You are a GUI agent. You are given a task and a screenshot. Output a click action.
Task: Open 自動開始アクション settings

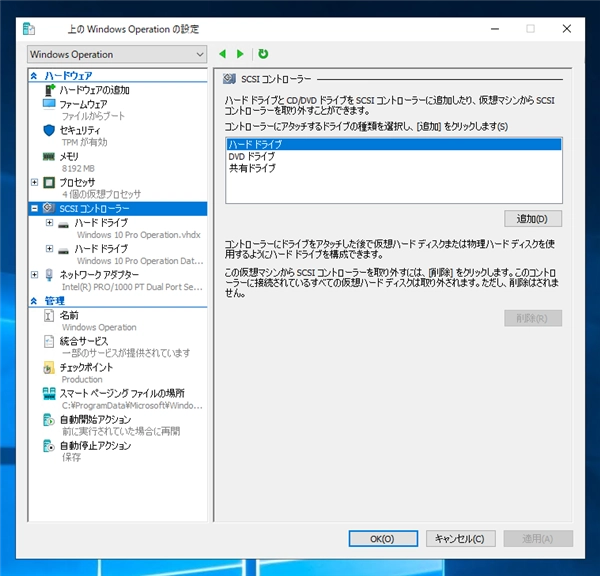pos(95,419)
